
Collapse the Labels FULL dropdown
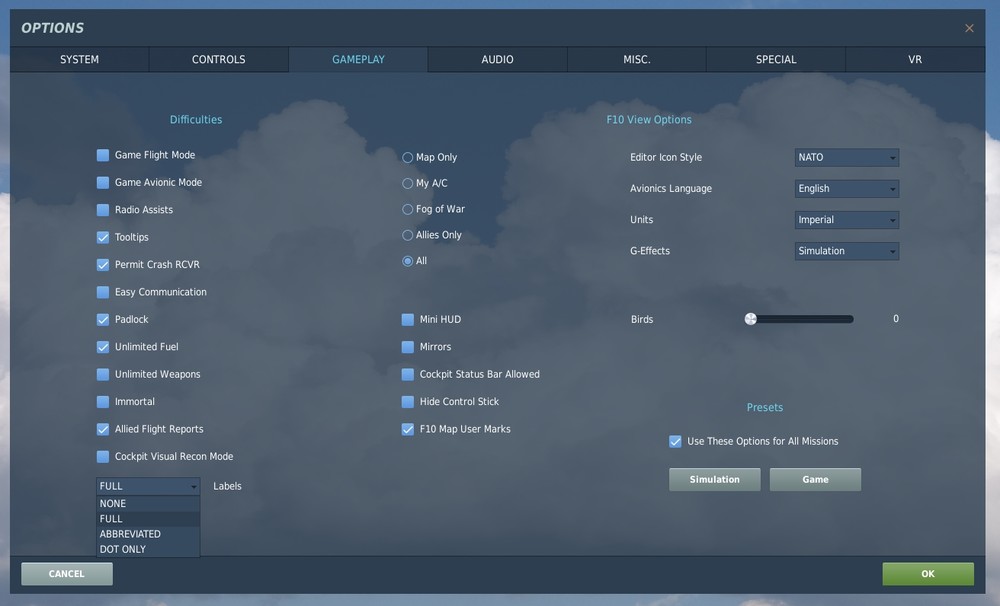pos(148,486)
